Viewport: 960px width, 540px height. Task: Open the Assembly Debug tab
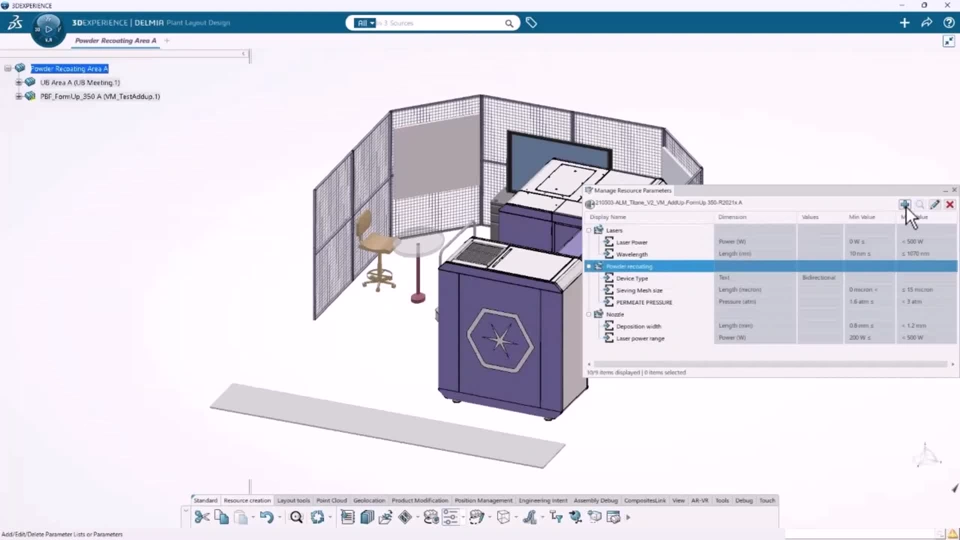click(x=596, y=500)
